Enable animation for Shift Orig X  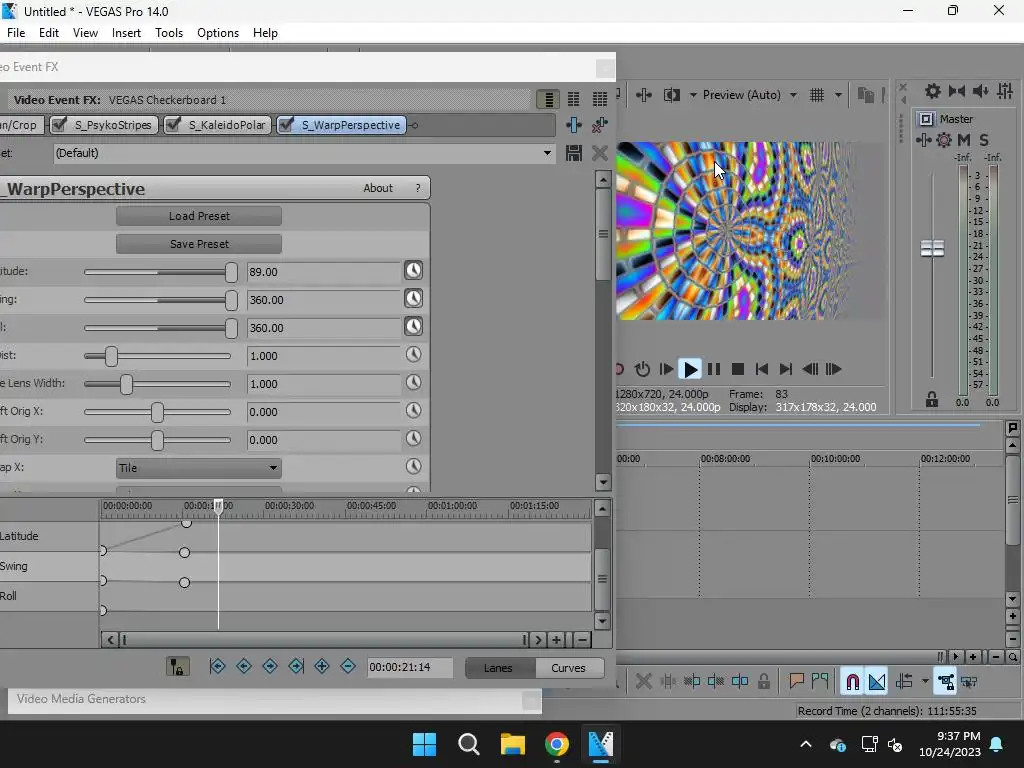click(x=413, y=411)
